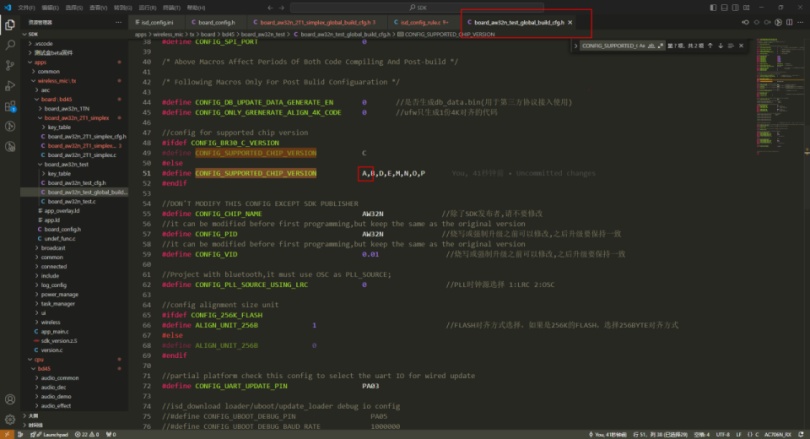This screenshot has width=810, height=439.
Task: Collapse the board_aw32n_2T1_simplex folder
Action: click(x=76, y=118)
